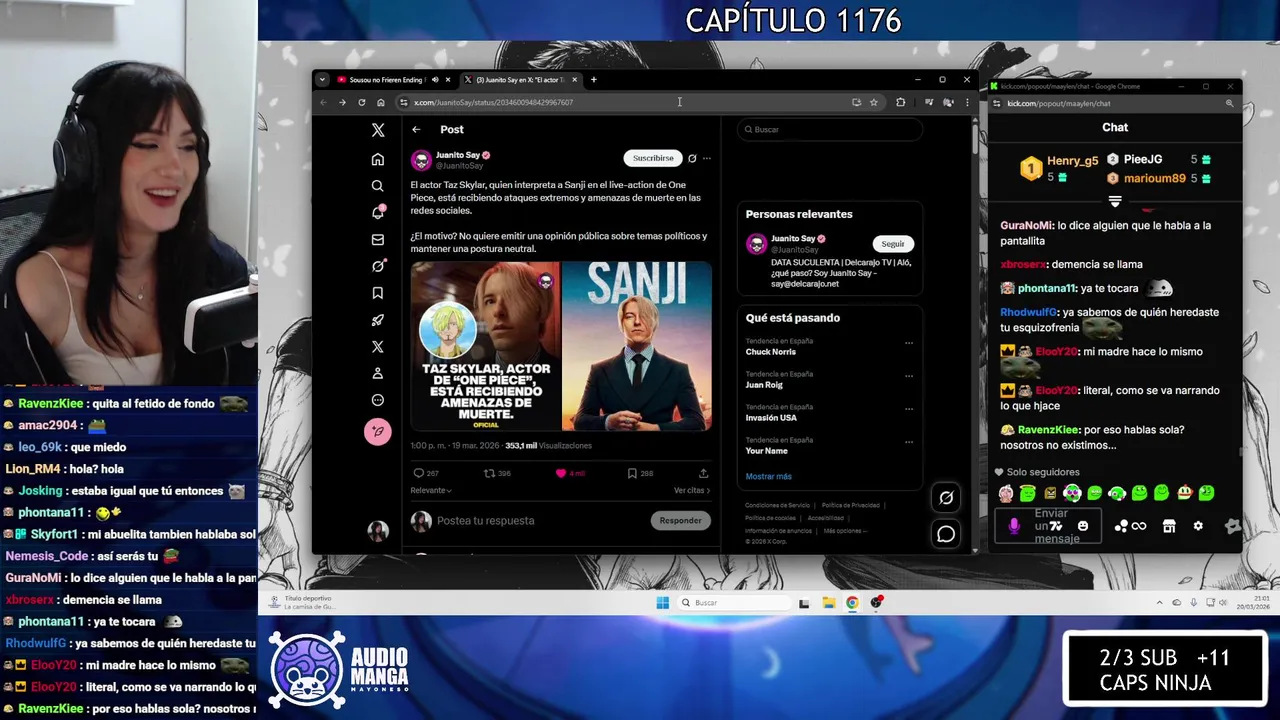Open the rocket icon in the X sidebar
The image size is (1280, 720).
(377, 320)
